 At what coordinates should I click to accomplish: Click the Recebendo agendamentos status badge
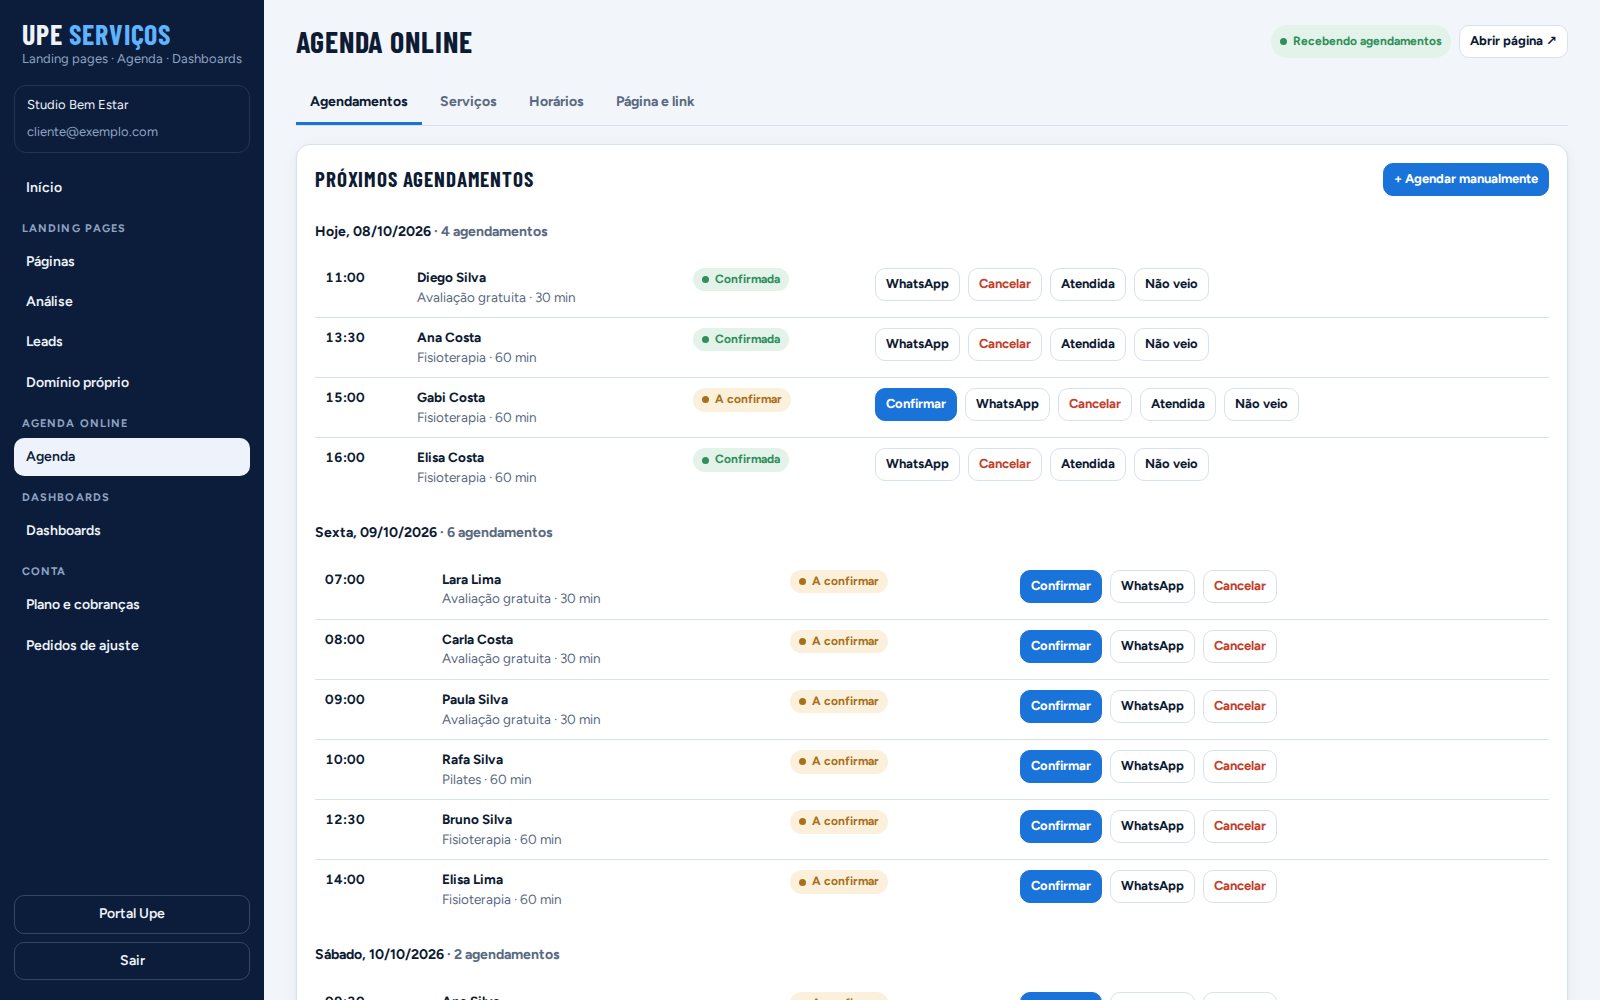click(x=1360, y=41)
